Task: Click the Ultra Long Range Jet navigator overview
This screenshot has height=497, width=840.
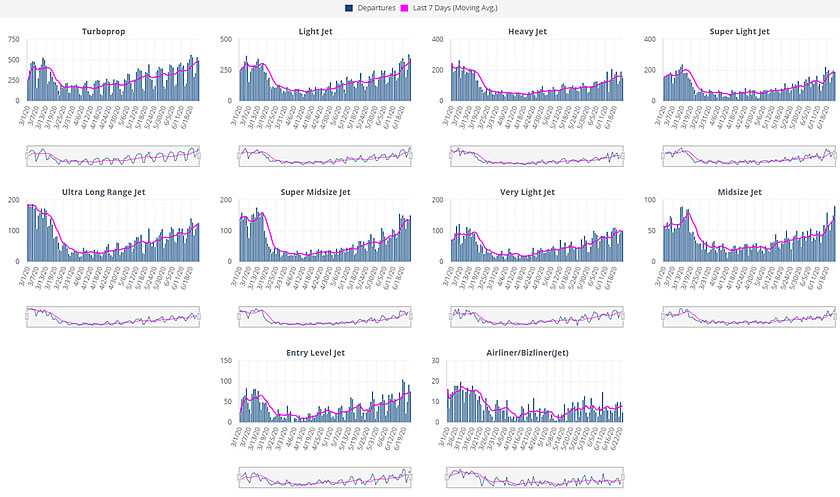Action: point(113,317)
